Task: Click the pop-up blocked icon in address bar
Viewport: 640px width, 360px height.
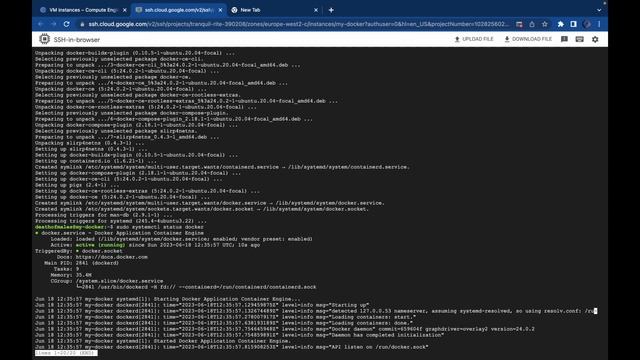Action: 519,24
